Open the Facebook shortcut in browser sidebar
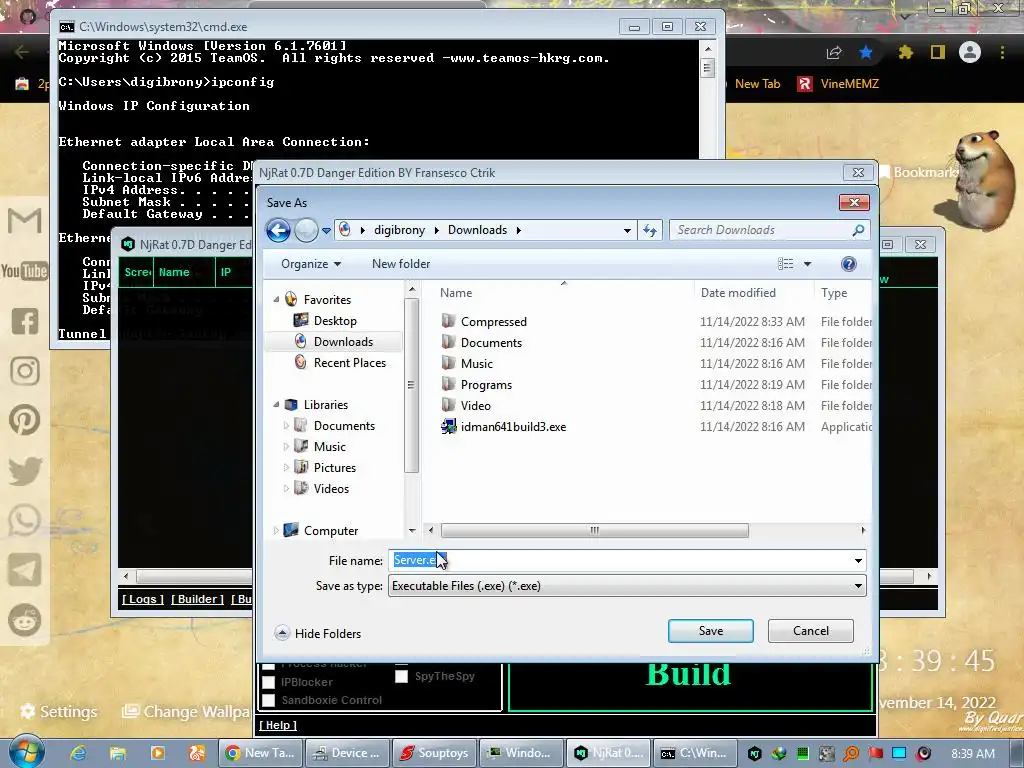1024x768 pixels. coord(25,321)
